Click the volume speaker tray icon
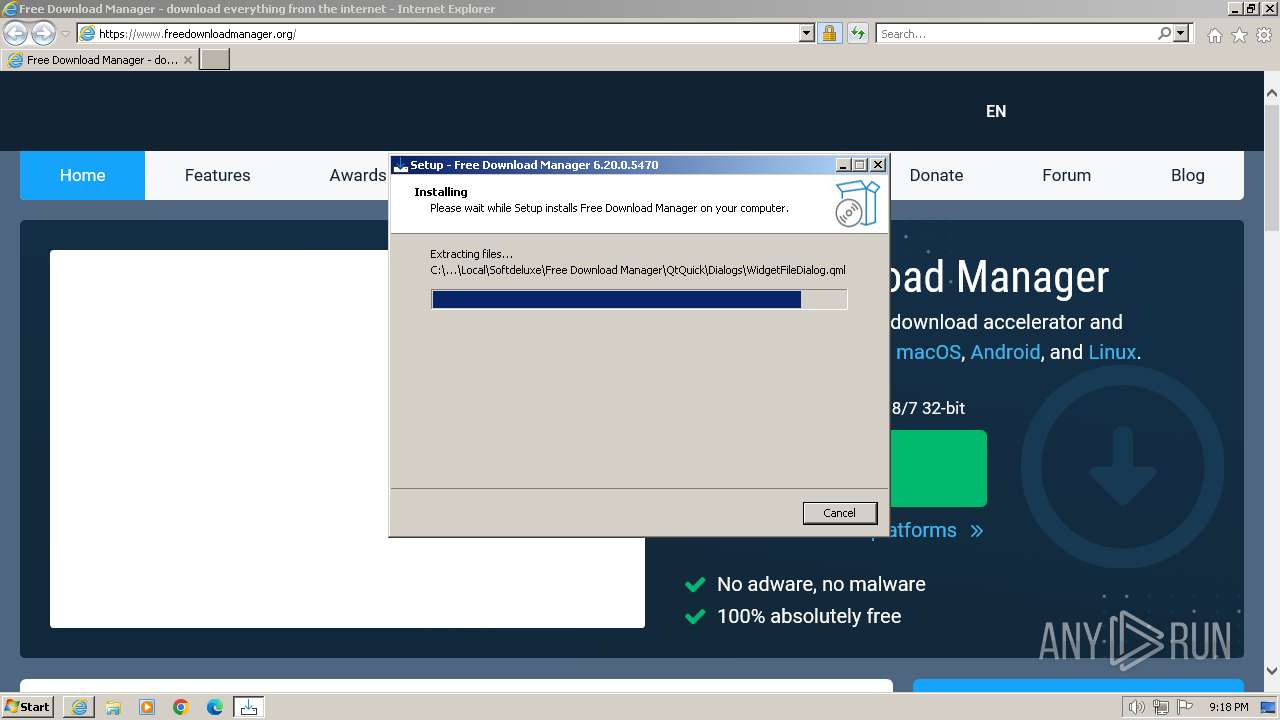Screen dimensions: 1280x720 tap(1136, 707)
